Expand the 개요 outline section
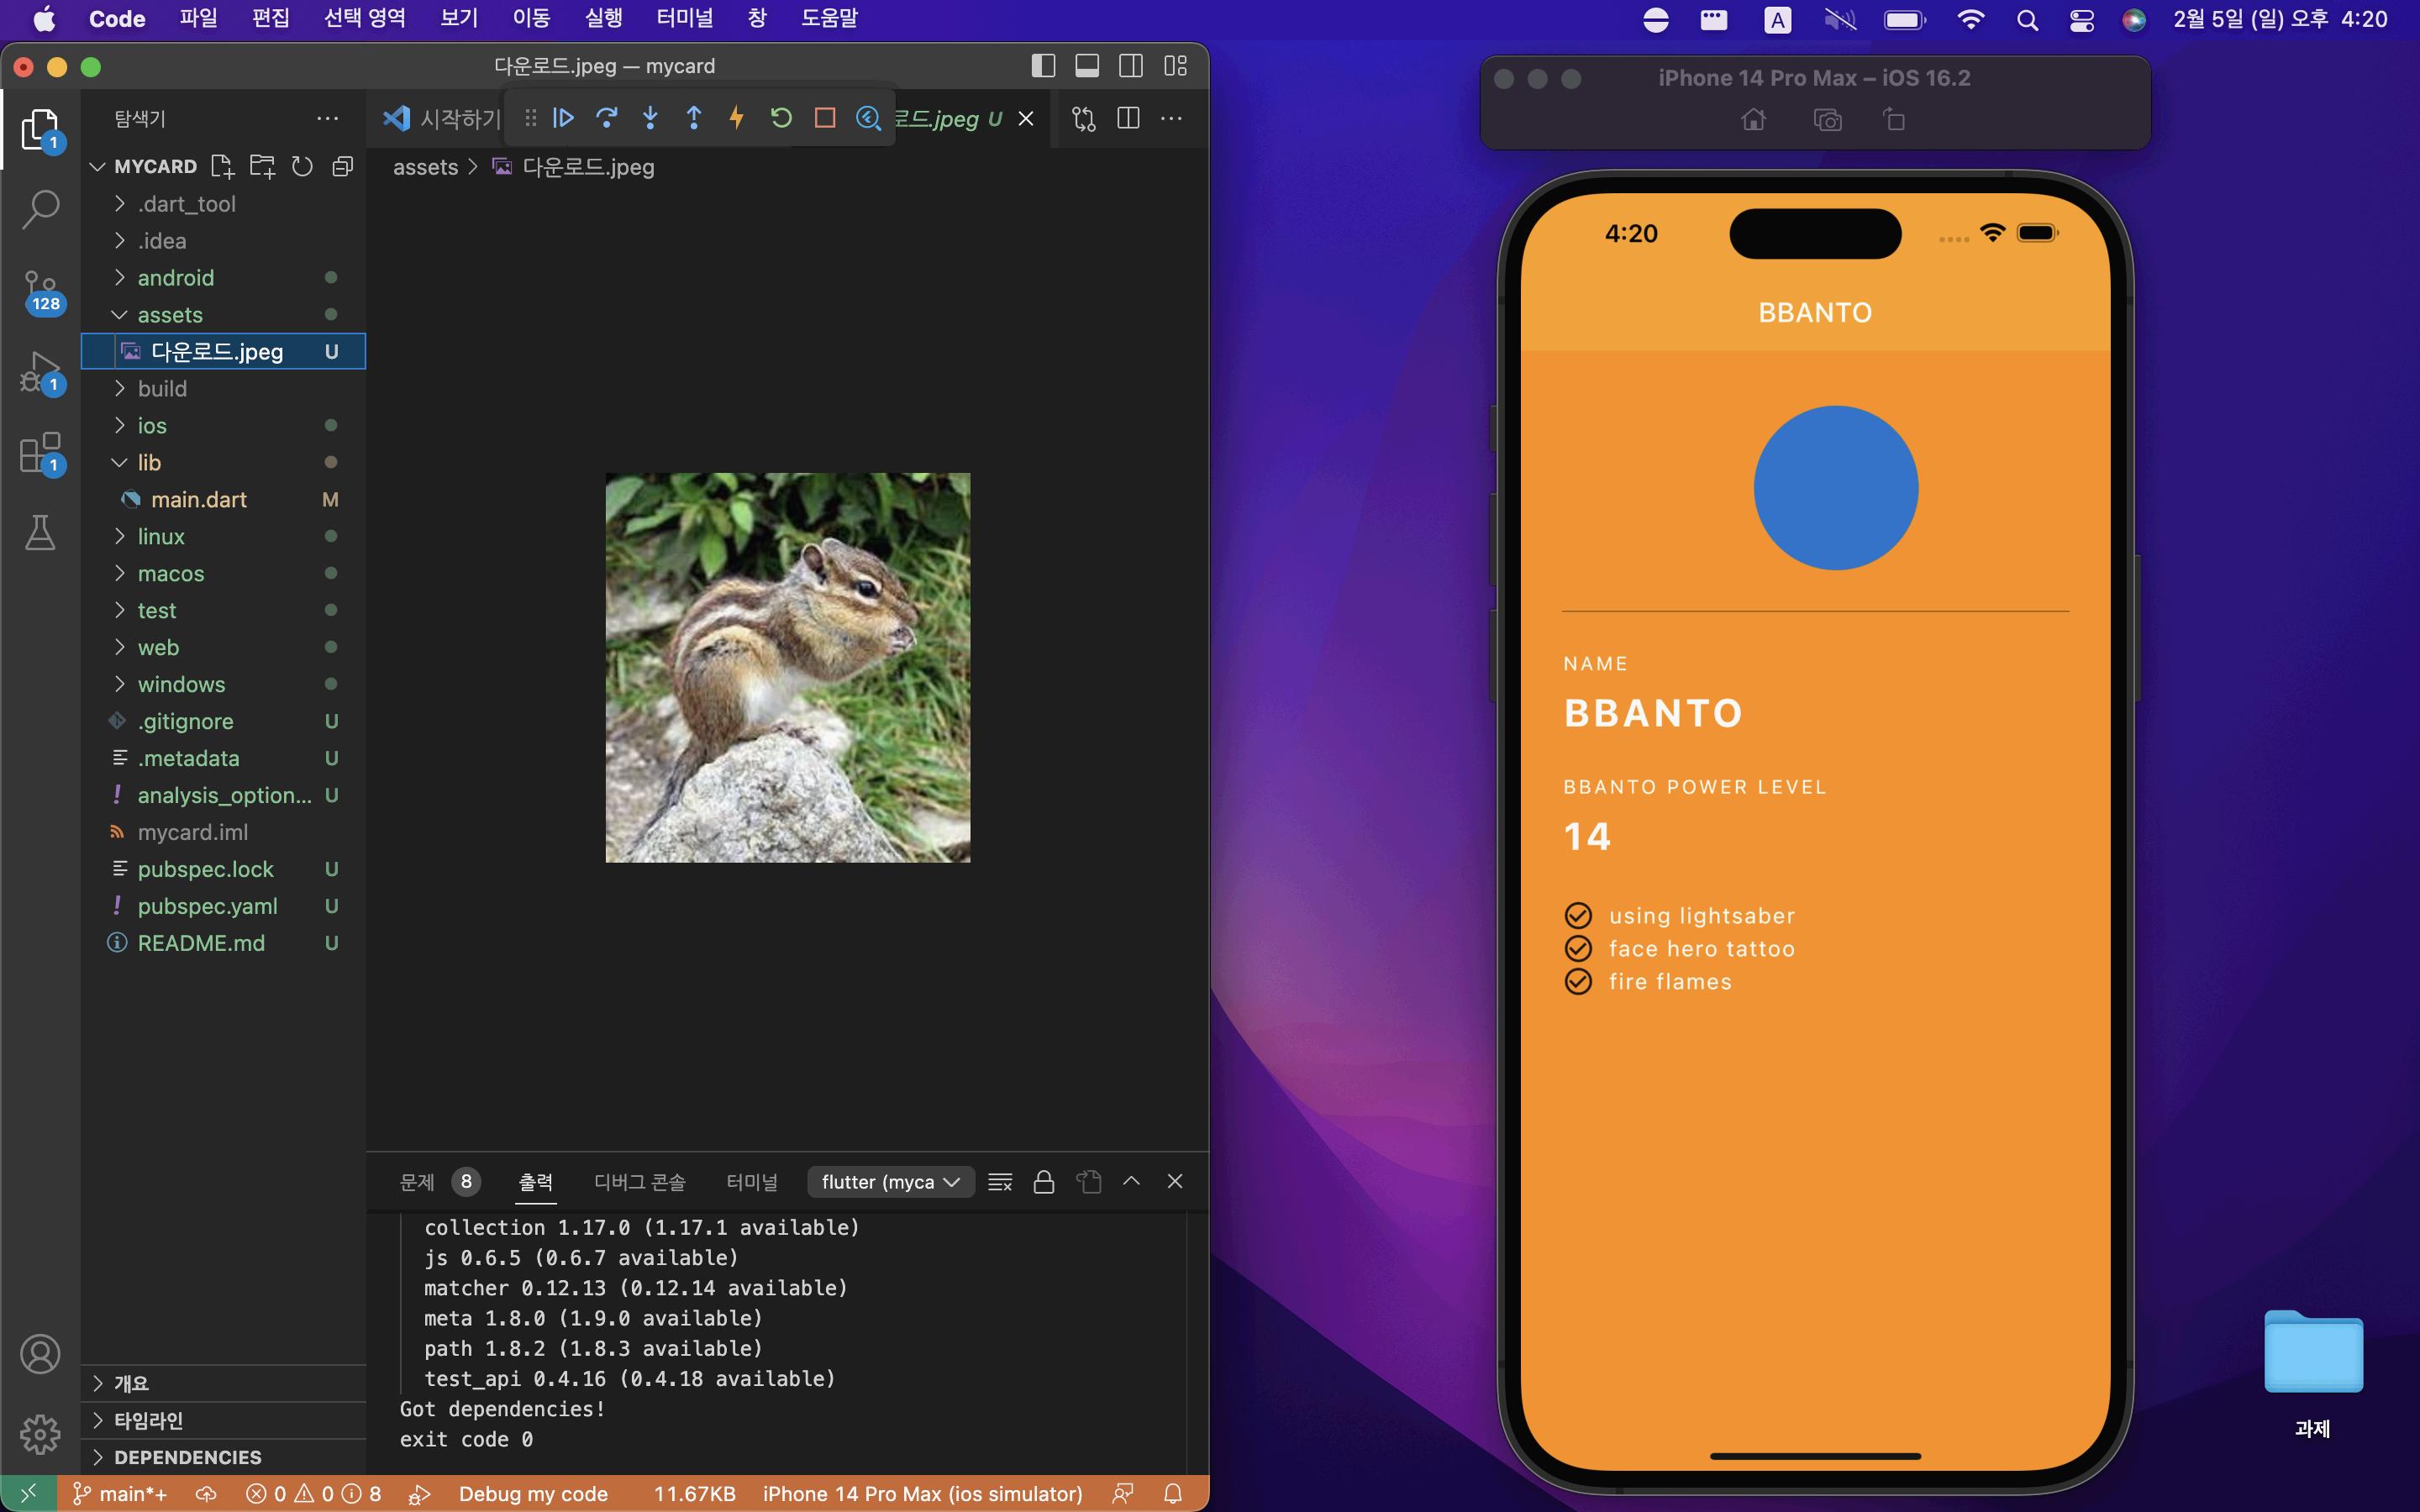 (223, 1383)
